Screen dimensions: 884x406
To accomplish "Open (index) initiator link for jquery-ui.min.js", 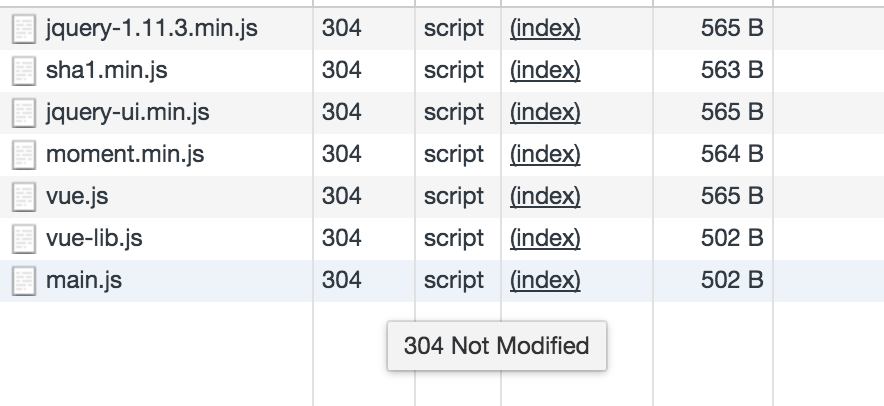I will pyautogui.click(x=545, y=112).
